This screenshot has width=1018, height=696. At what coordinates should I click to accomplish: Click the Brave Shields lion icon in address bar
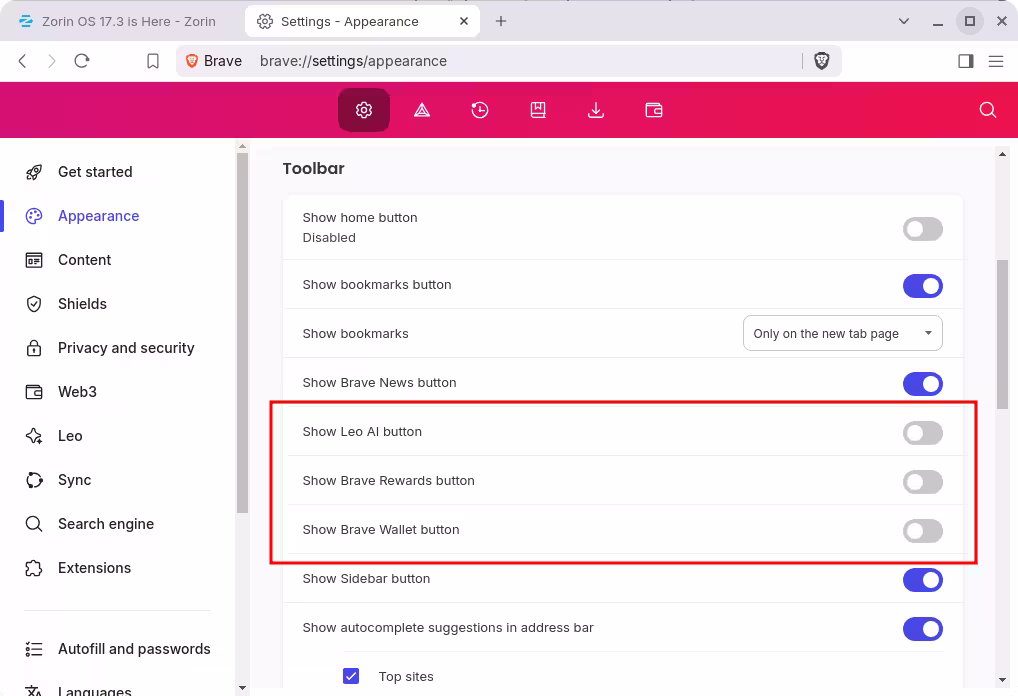pos(821,61)
